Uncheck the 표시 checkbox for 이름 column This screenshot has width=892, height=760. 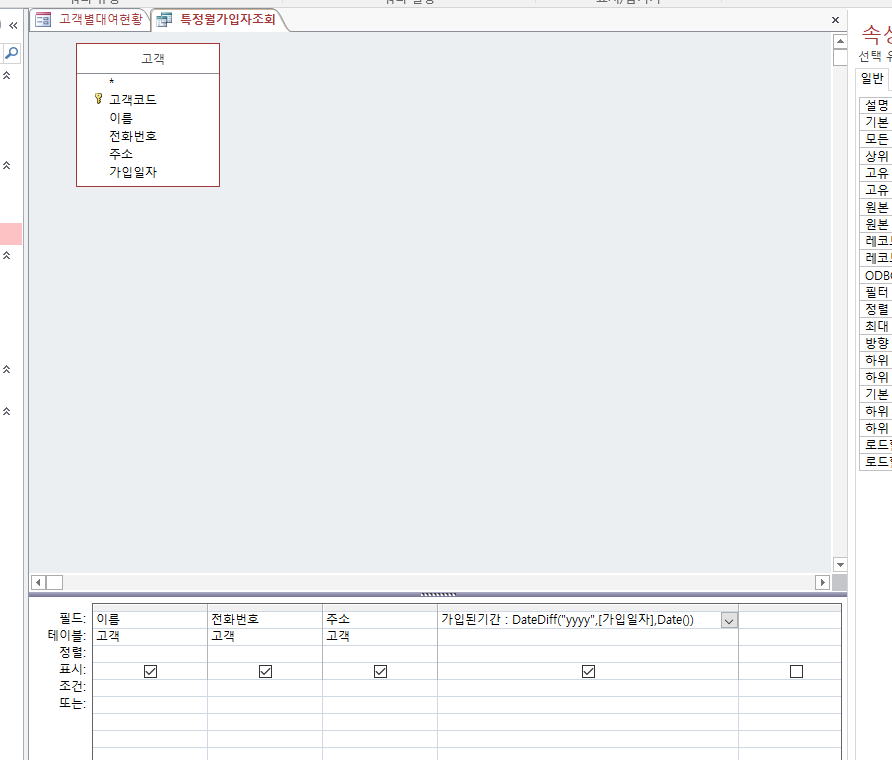(150, 672)
